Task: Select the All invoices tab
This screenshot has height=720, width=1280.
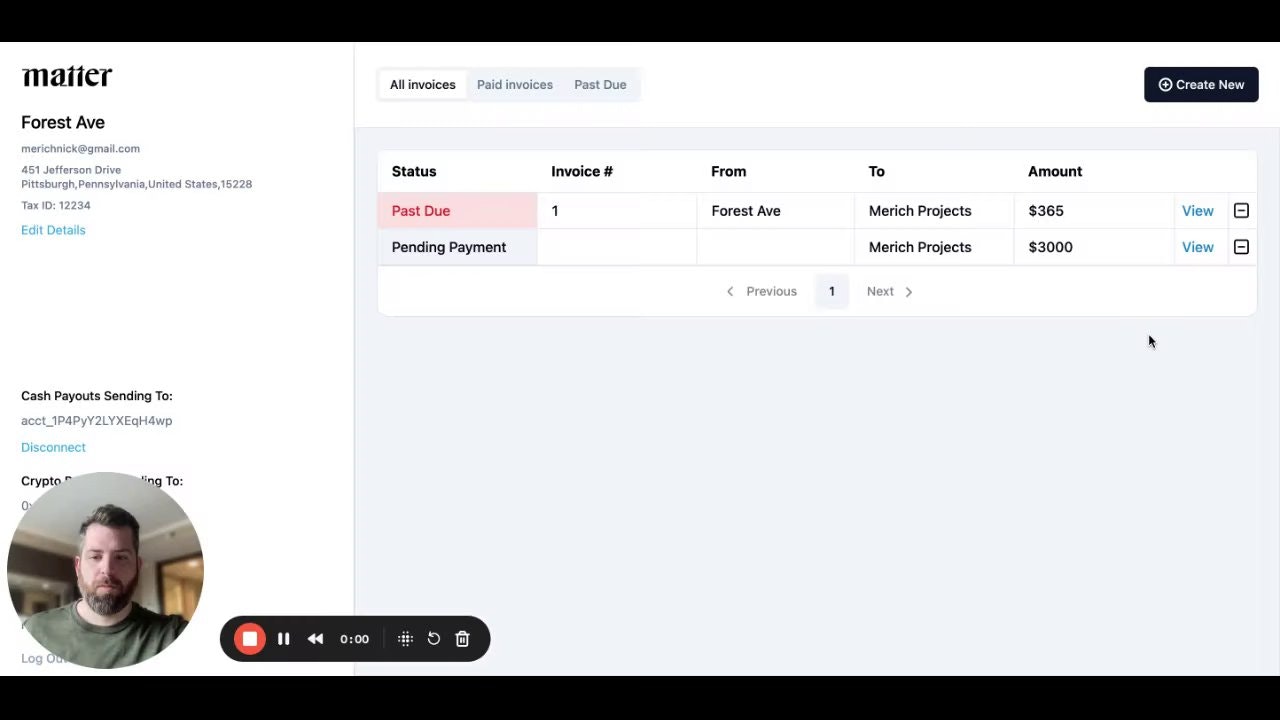Action: coord(422,84)
